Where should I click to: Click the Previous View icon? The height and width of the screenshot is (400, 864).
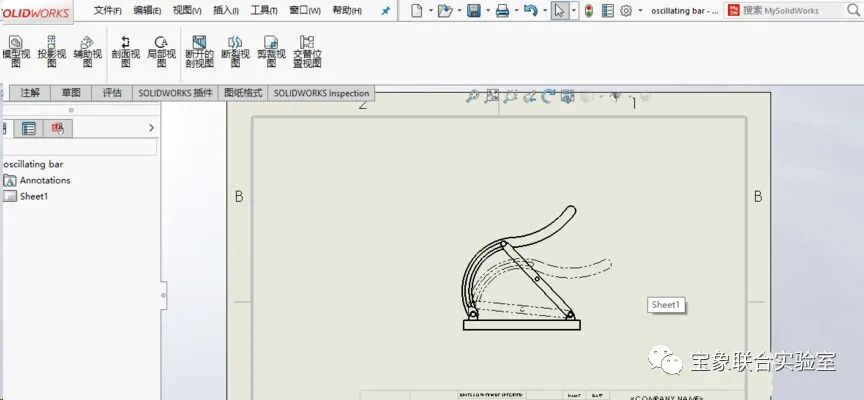(529, 97)
